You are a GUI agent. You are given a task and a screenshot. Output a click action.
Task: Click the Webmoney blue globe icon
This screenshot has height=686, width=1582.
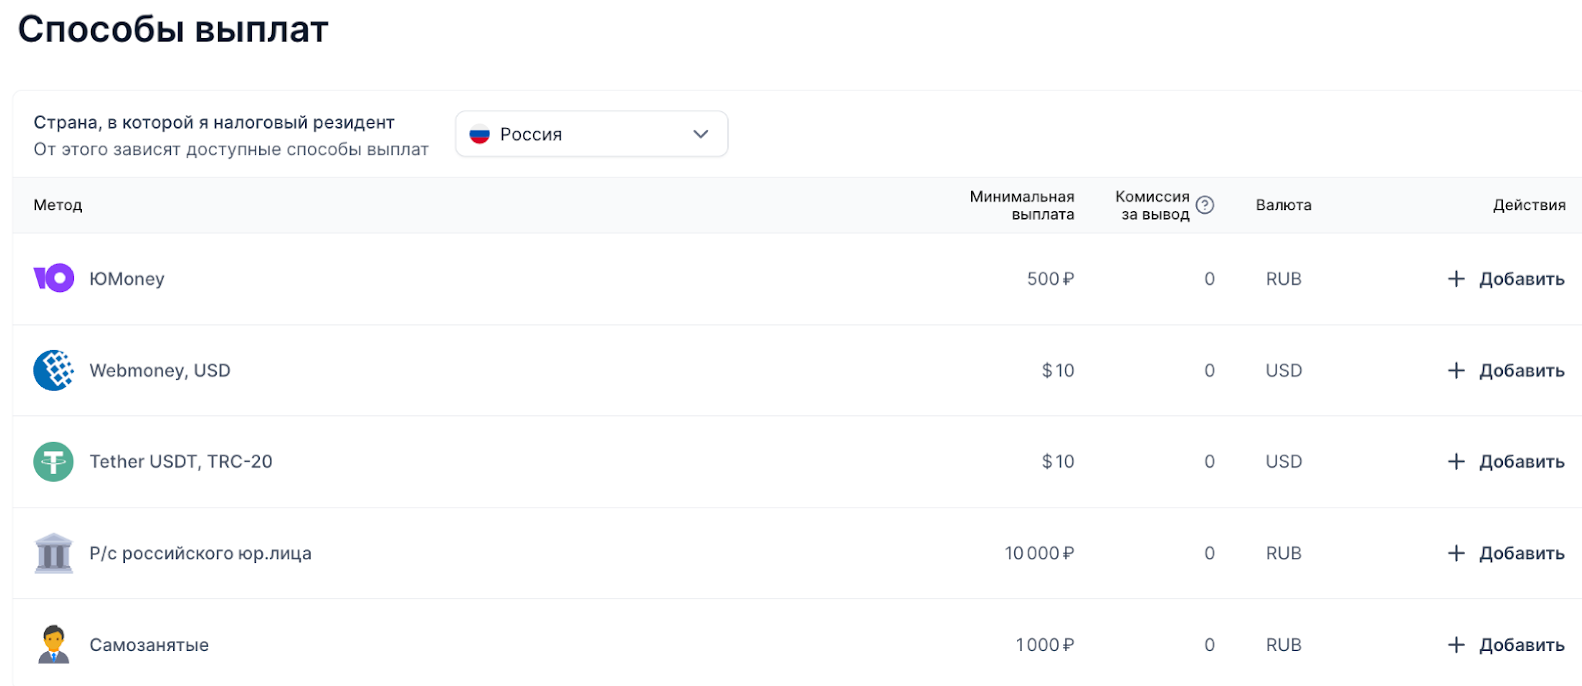click(x=54, y=370)
